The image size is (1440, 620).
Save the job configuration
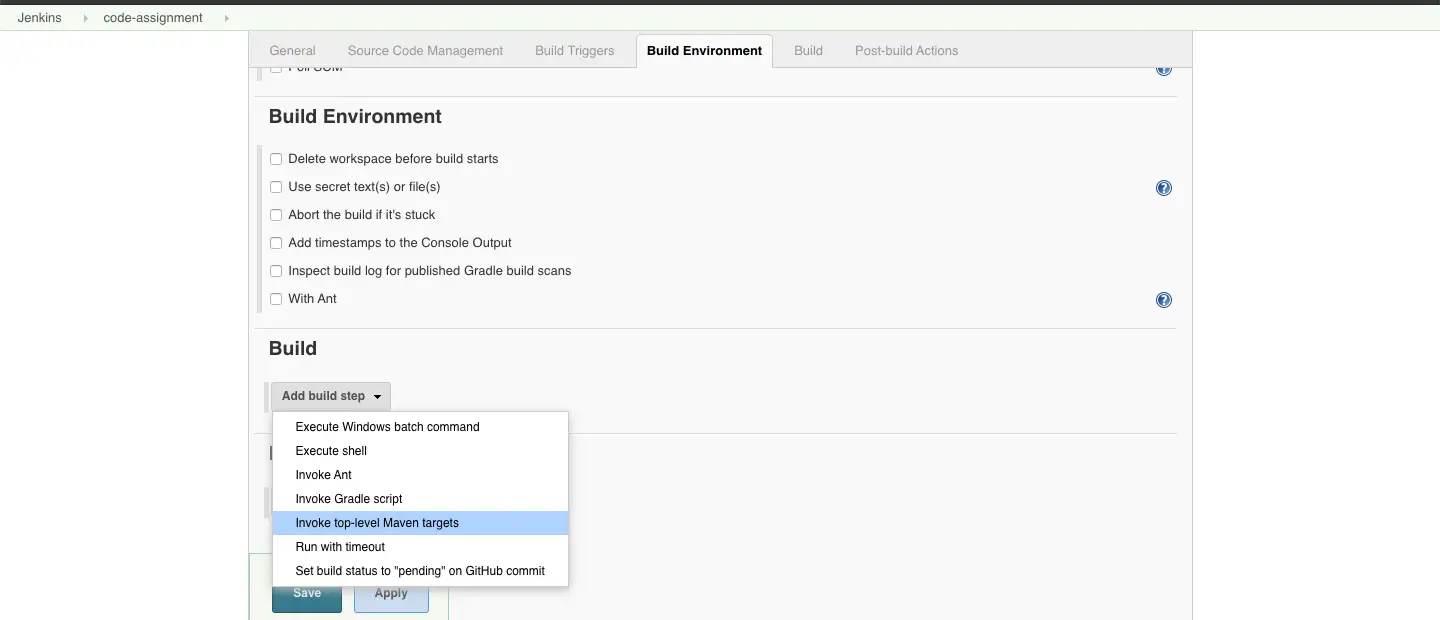point(306,593)
